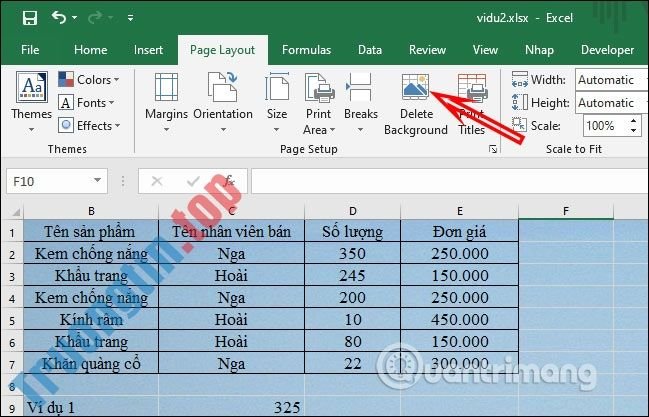649x417 pixels.
Task: Select row 5 header
Action: pos(12,320)
